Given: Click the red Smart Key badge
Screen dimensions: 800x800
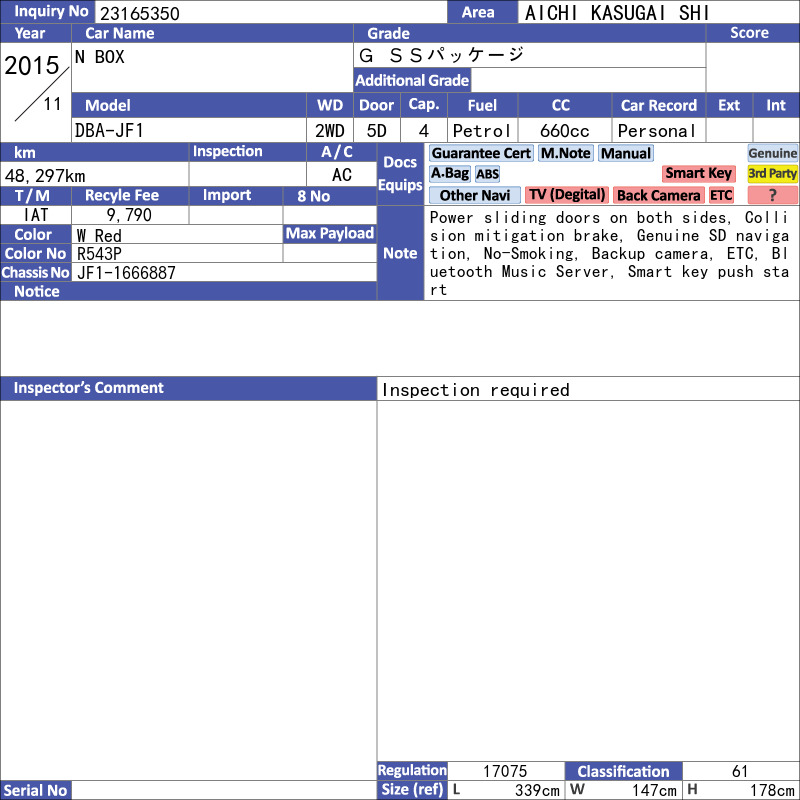Looking at the screenshot, I should tap(698, 173).
